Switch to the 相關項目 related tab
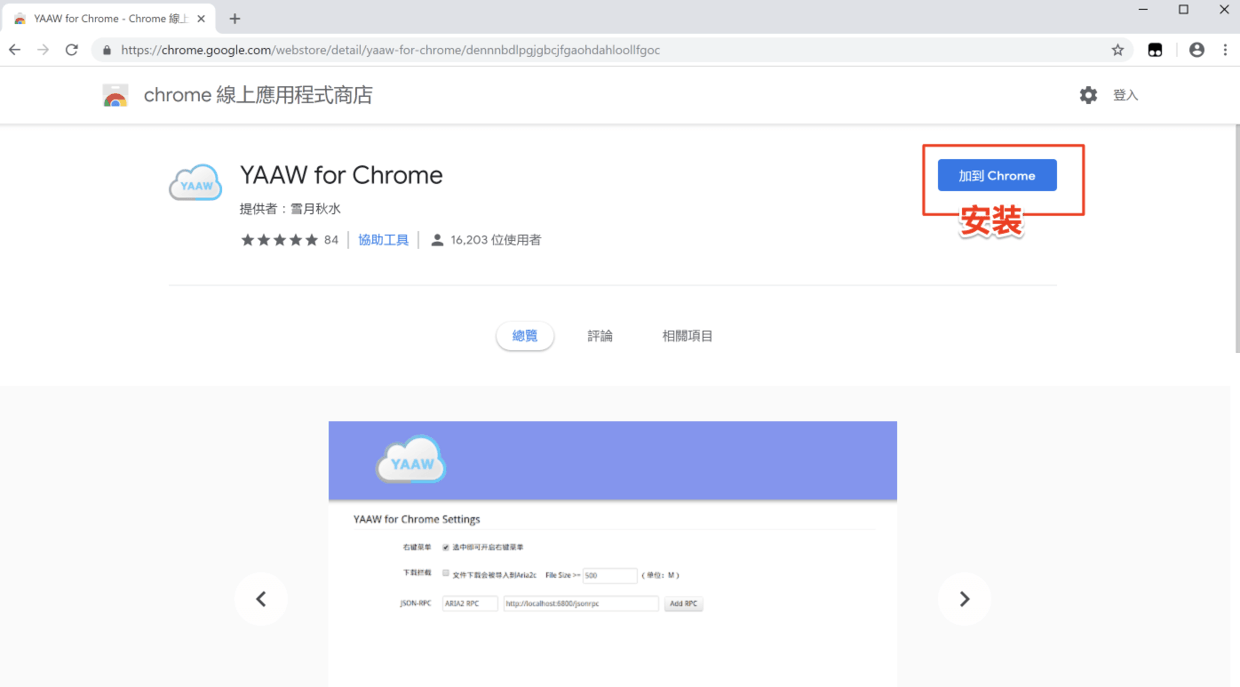This screenshot has width=1240, height=687. pos(688,336)
